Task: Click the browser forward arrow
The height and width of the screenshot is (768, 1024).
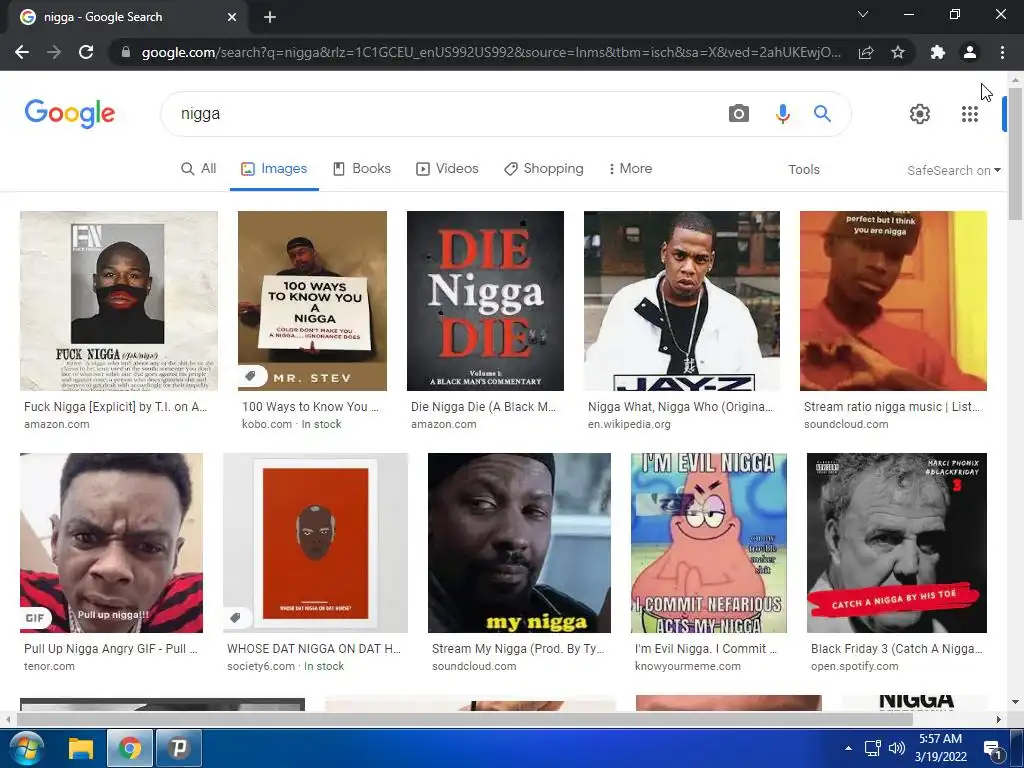Action: pyautogui.click(x=54, y=52)
